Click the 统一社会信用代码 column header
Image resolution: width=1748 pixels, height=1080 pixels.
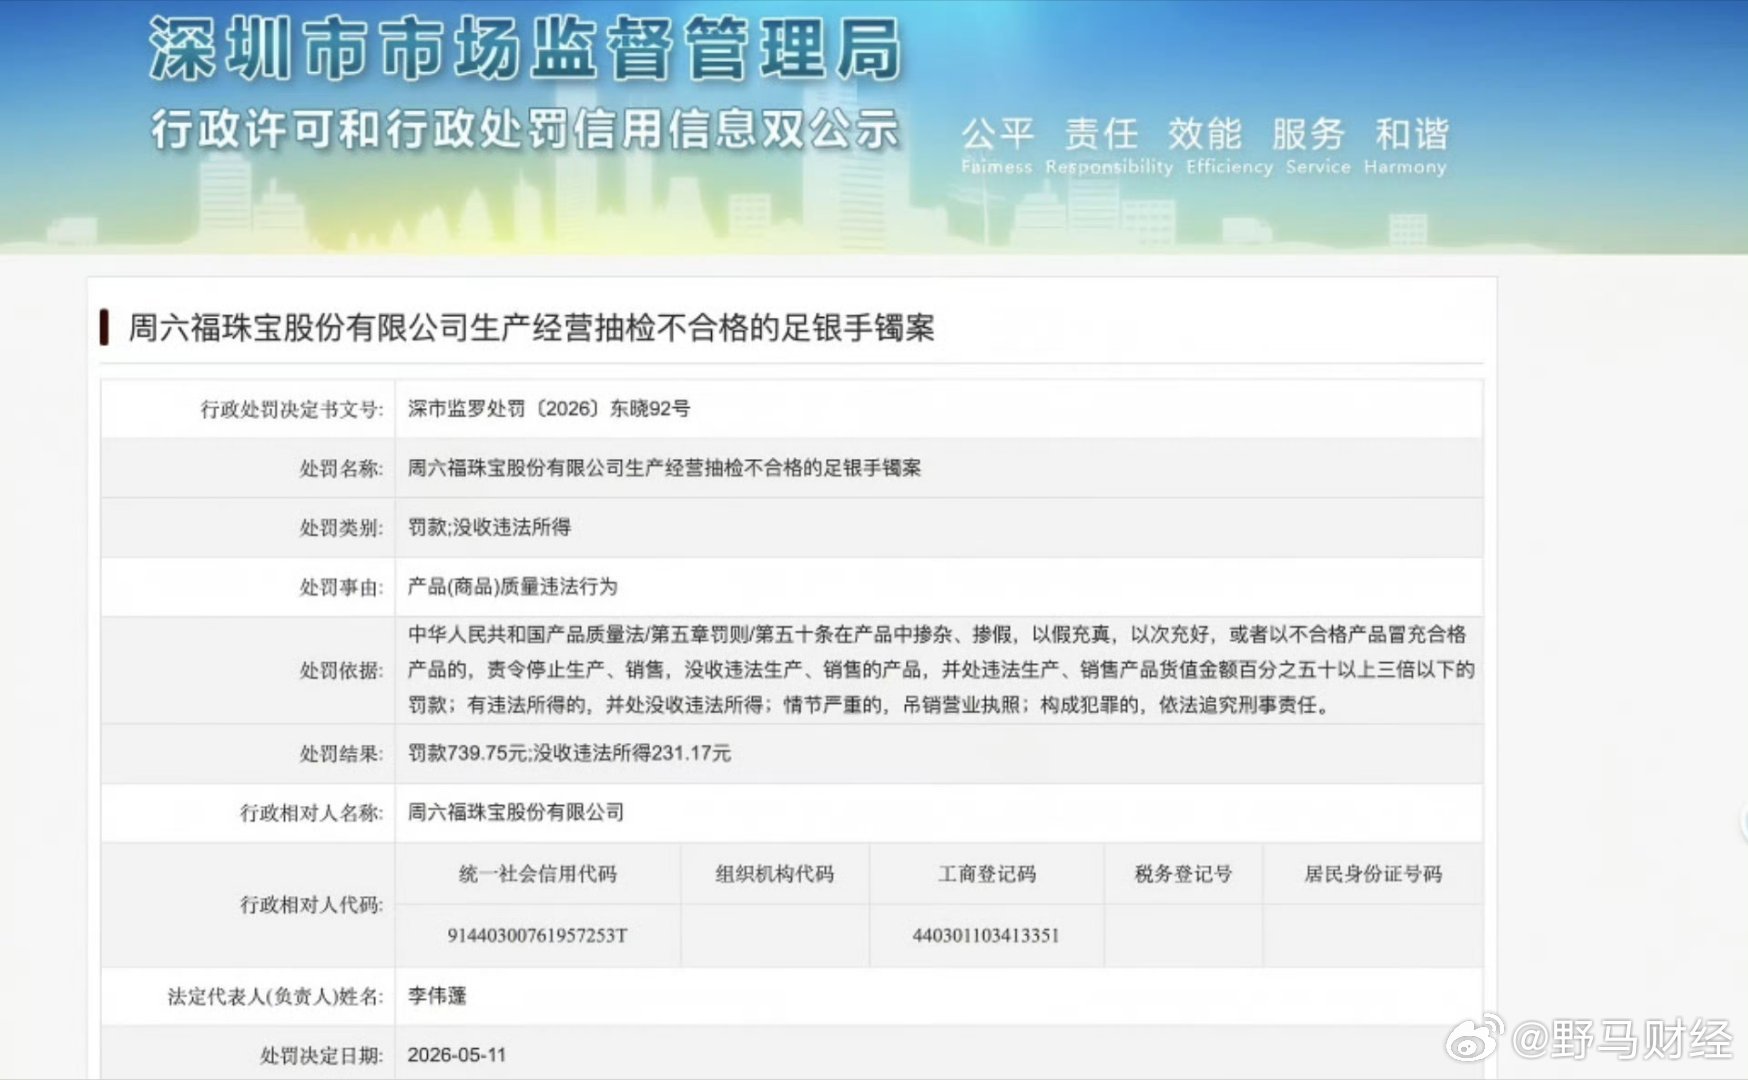pos(538,874)
